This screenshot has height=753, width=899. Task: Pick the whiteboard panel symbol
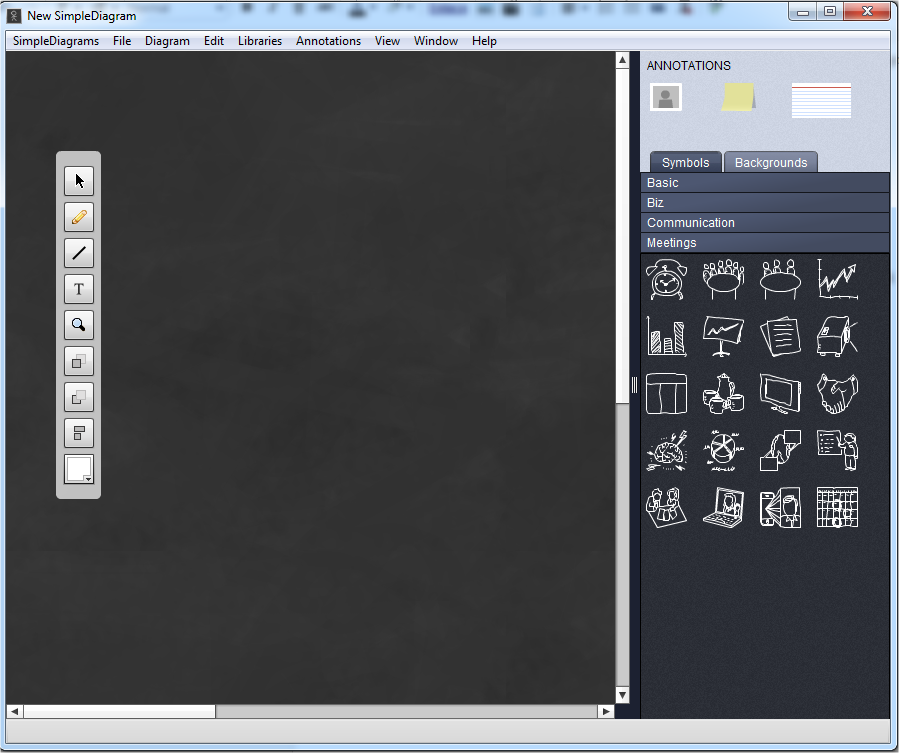(666, 393)
